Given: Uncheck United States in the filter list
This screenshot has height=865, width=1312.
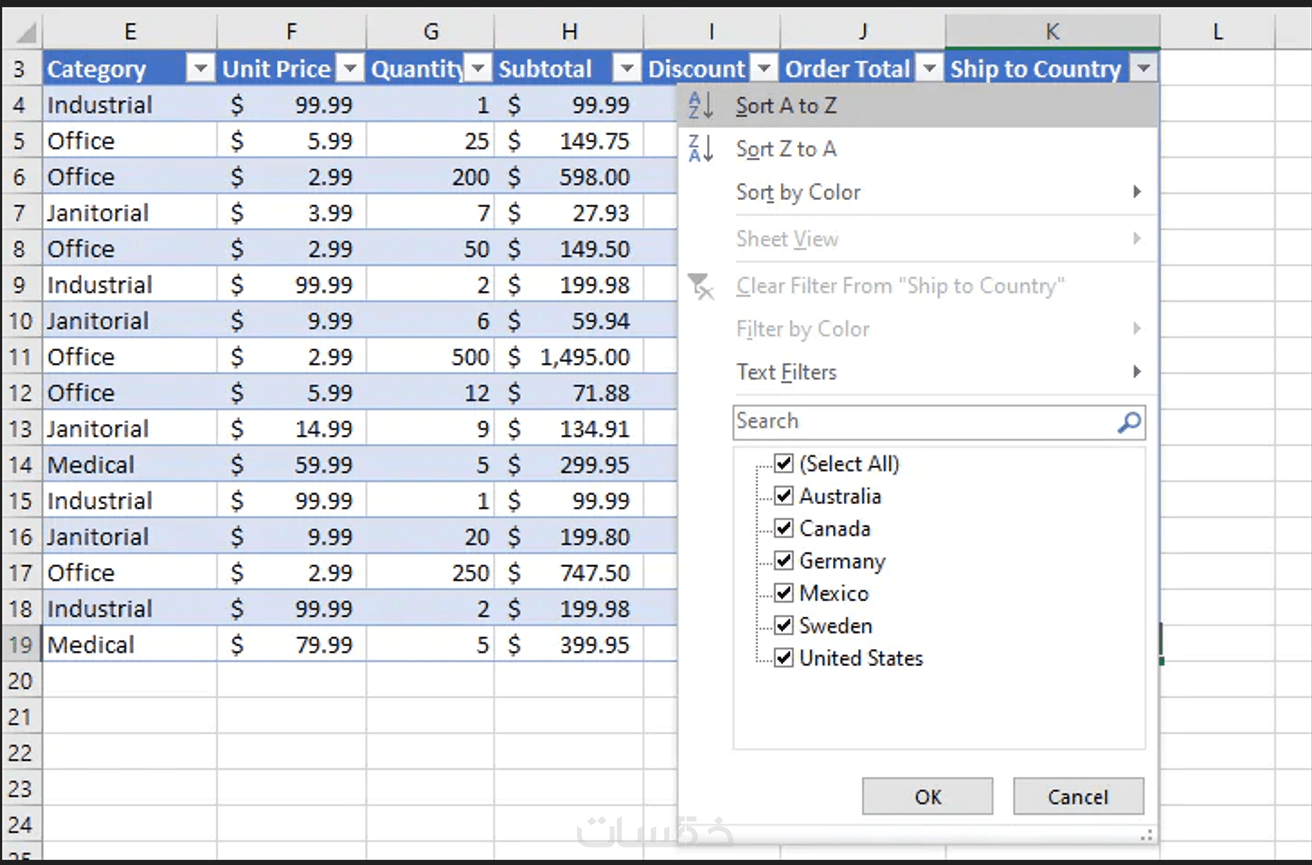Looking at the screenshot, I should (x=784, y=658).
